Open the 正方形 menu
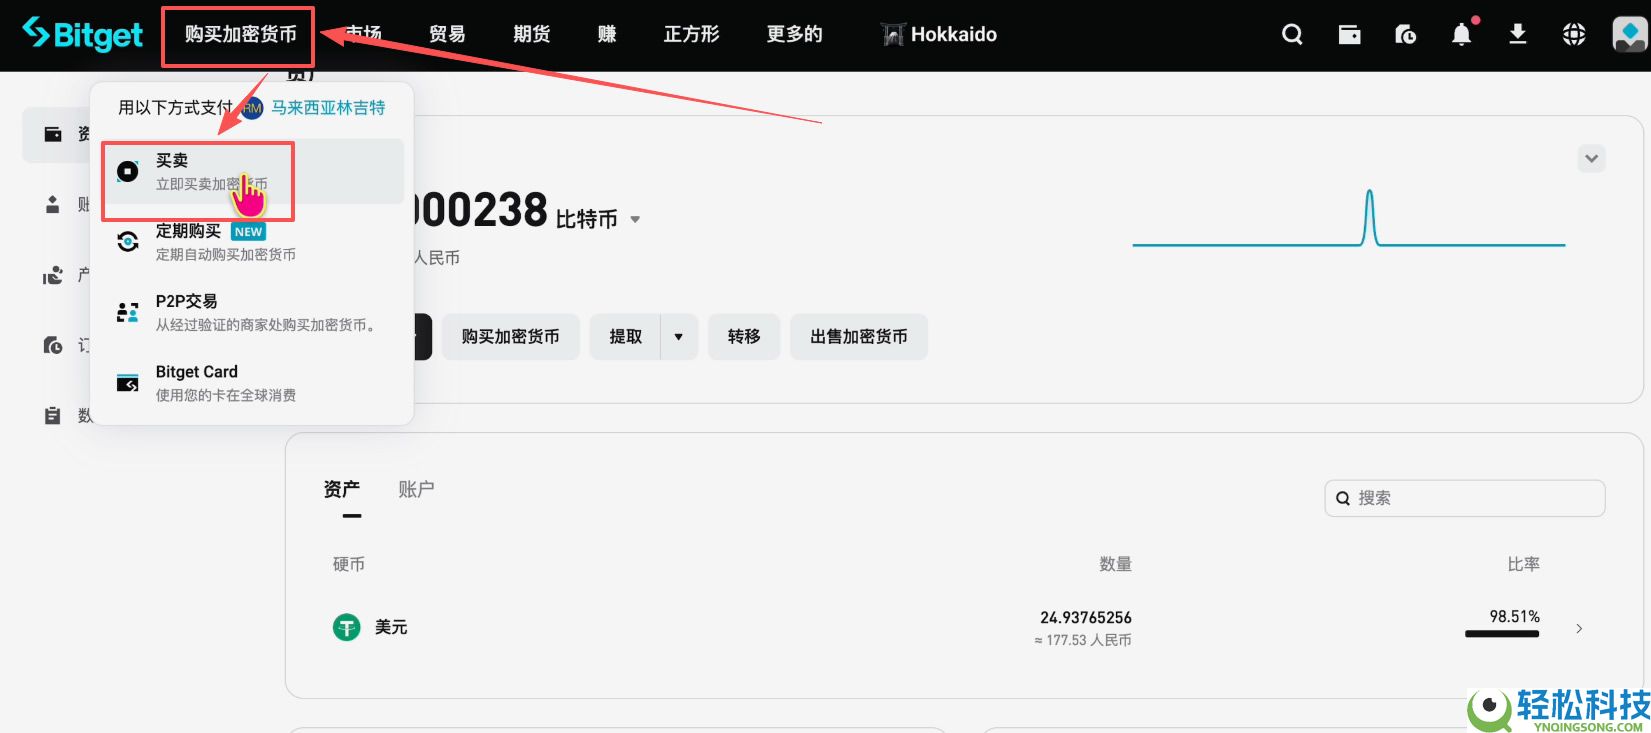This screenshot has width=1651, height=733. (691, 34)
